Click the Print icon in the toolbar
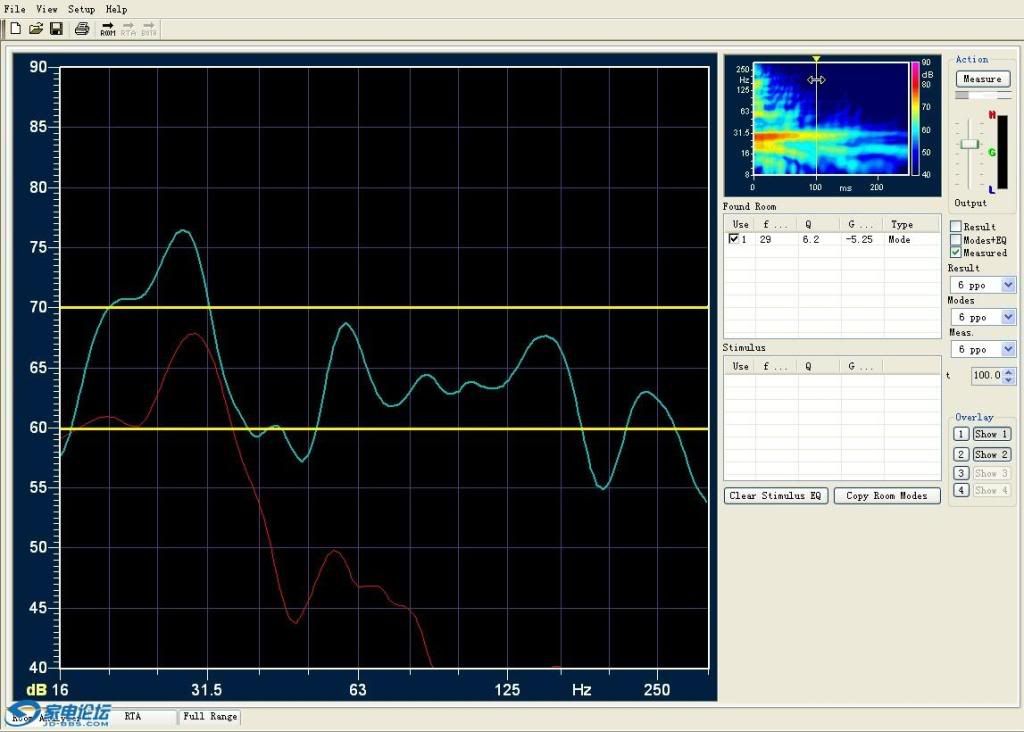1024x732 pixels. [82, 29]
